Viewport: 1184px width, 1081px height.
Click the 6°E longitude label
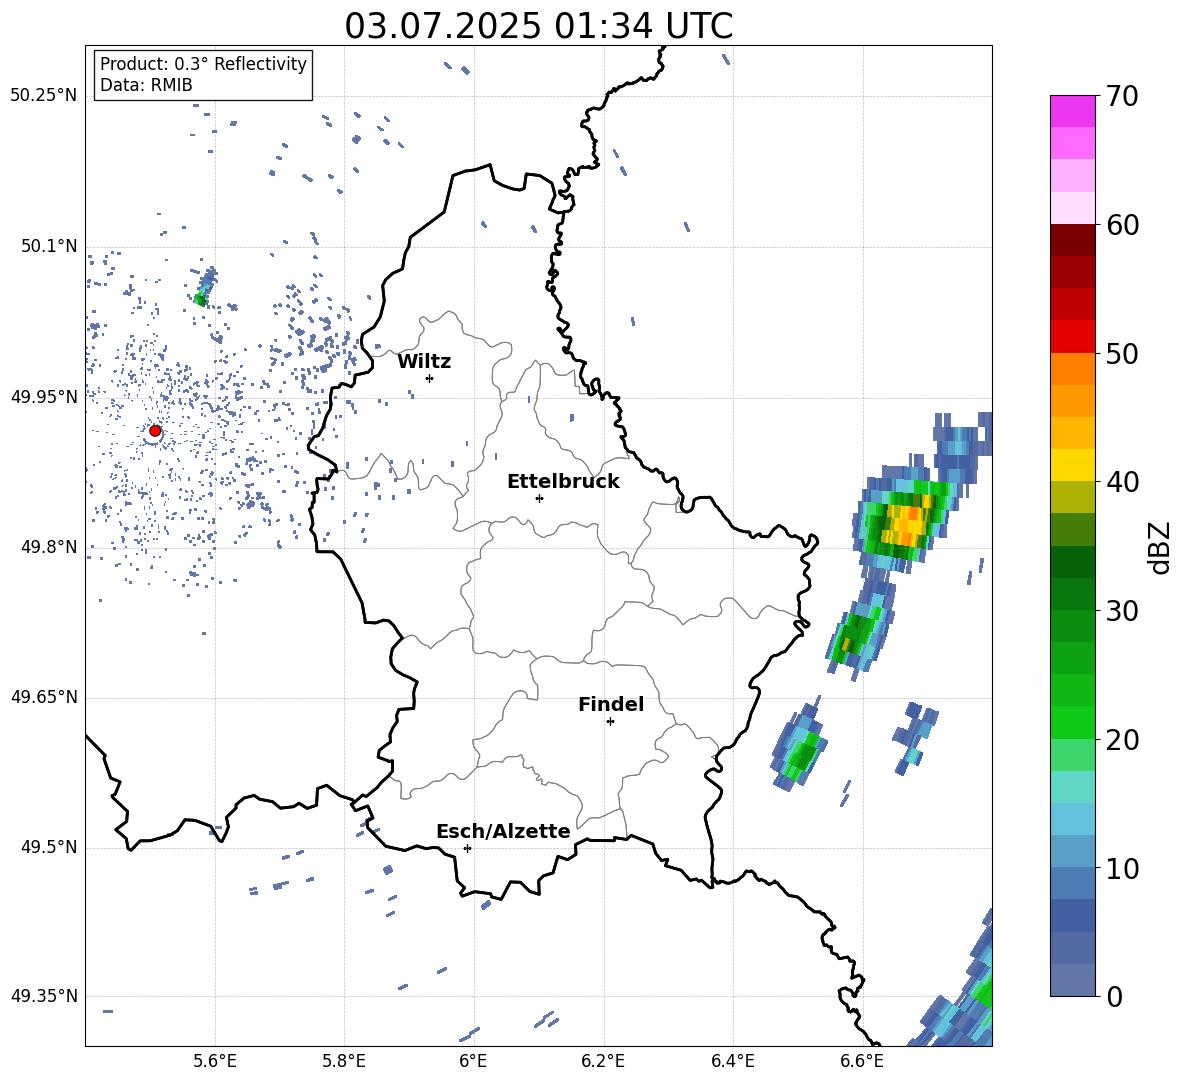(473, 1061)
